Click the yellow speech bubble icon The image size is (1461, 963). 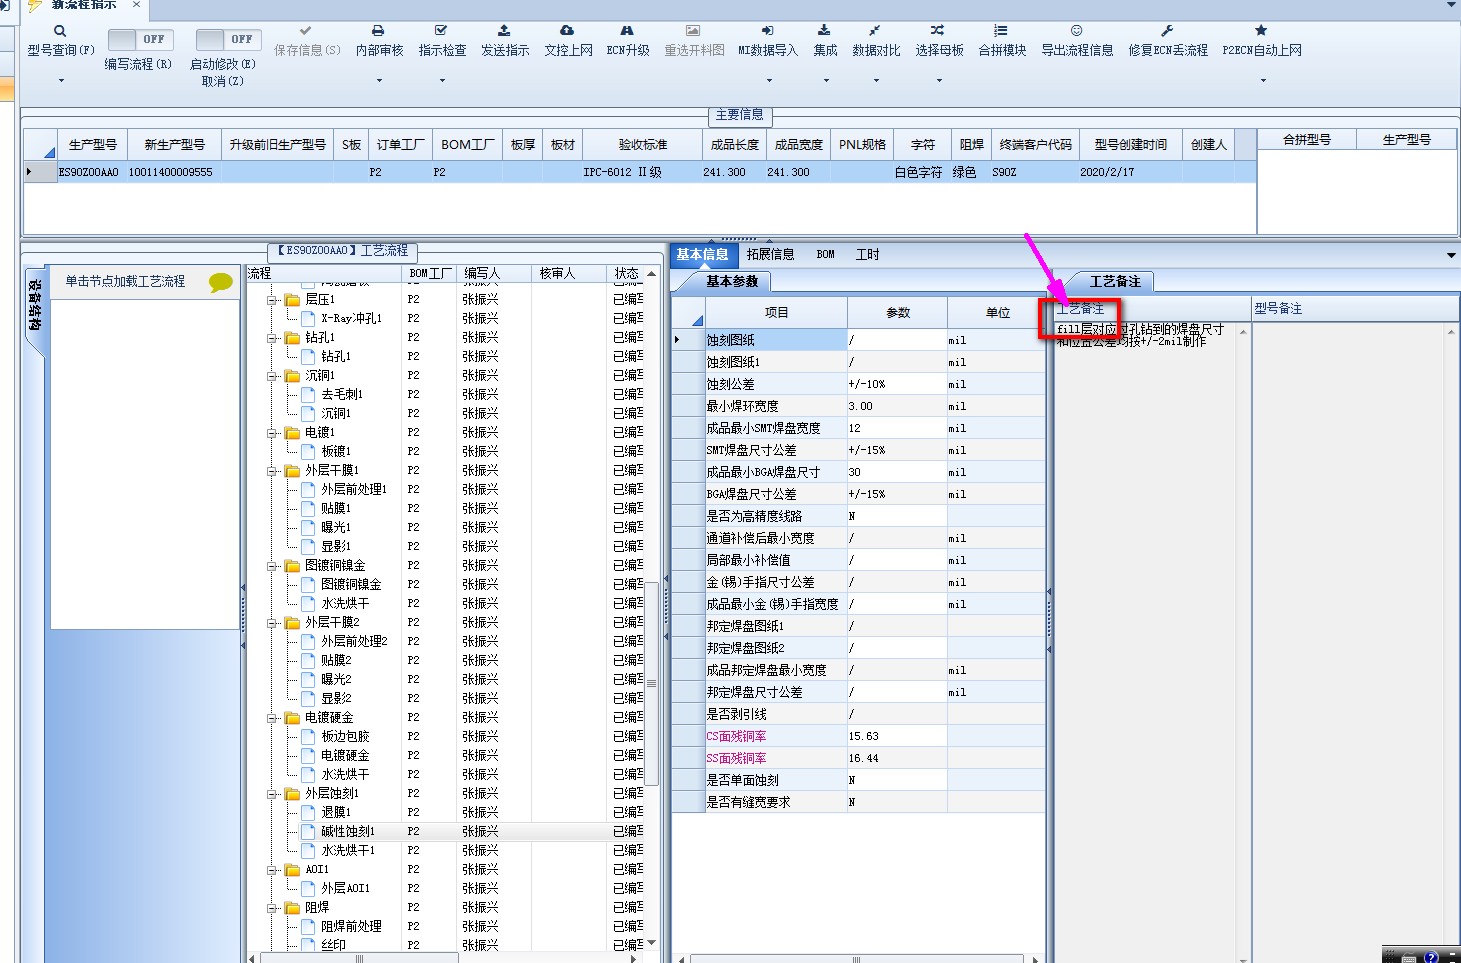(x=221, y=282)
